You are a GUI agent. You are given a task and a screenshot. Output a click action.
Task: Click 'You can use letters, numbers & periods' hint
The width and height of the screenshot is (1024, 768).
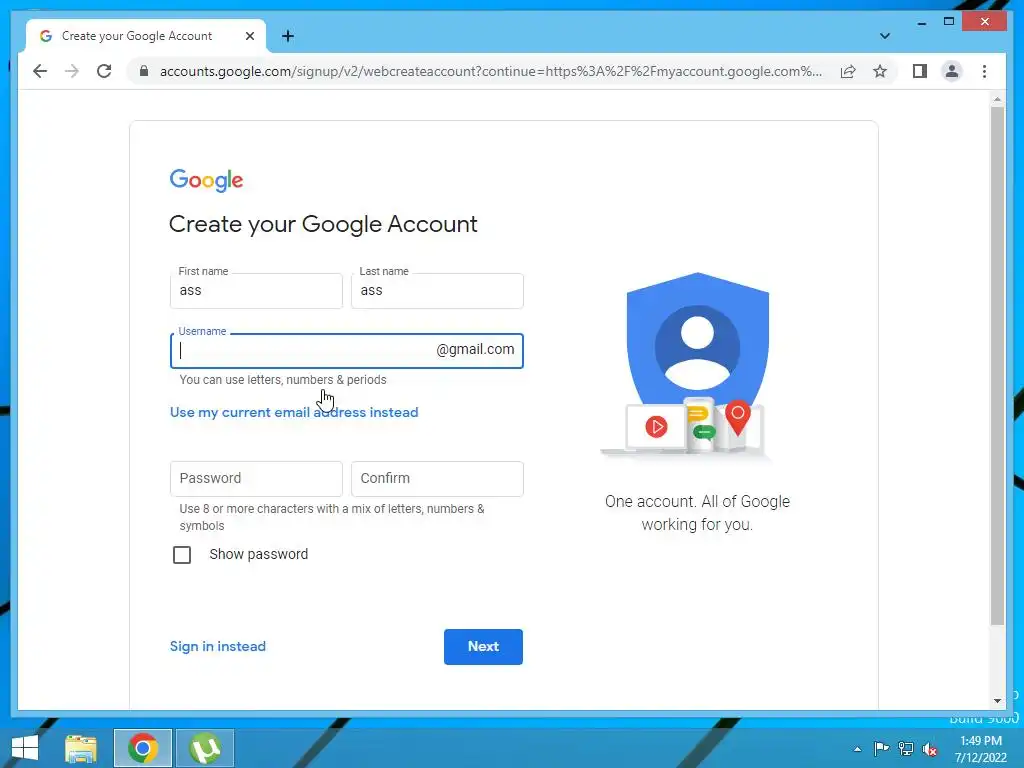283,379
